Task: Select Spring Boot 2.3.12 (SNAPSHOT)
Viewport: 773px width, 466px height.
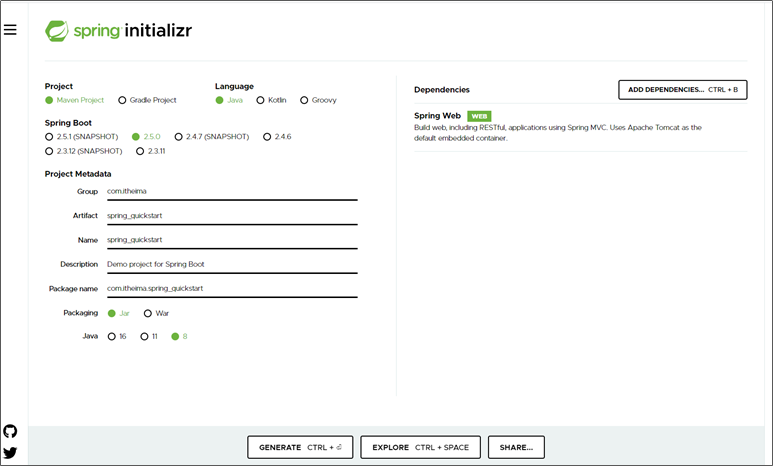Action: tap(49, 151)
